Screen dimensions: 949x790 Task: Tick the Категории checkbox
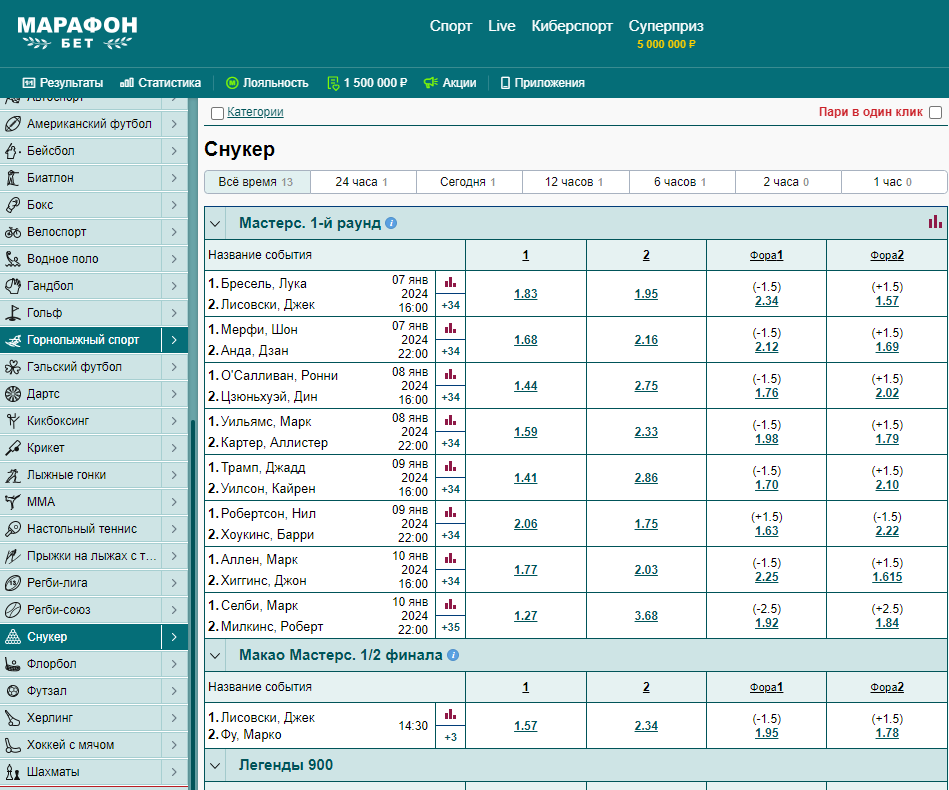[217, 113]
